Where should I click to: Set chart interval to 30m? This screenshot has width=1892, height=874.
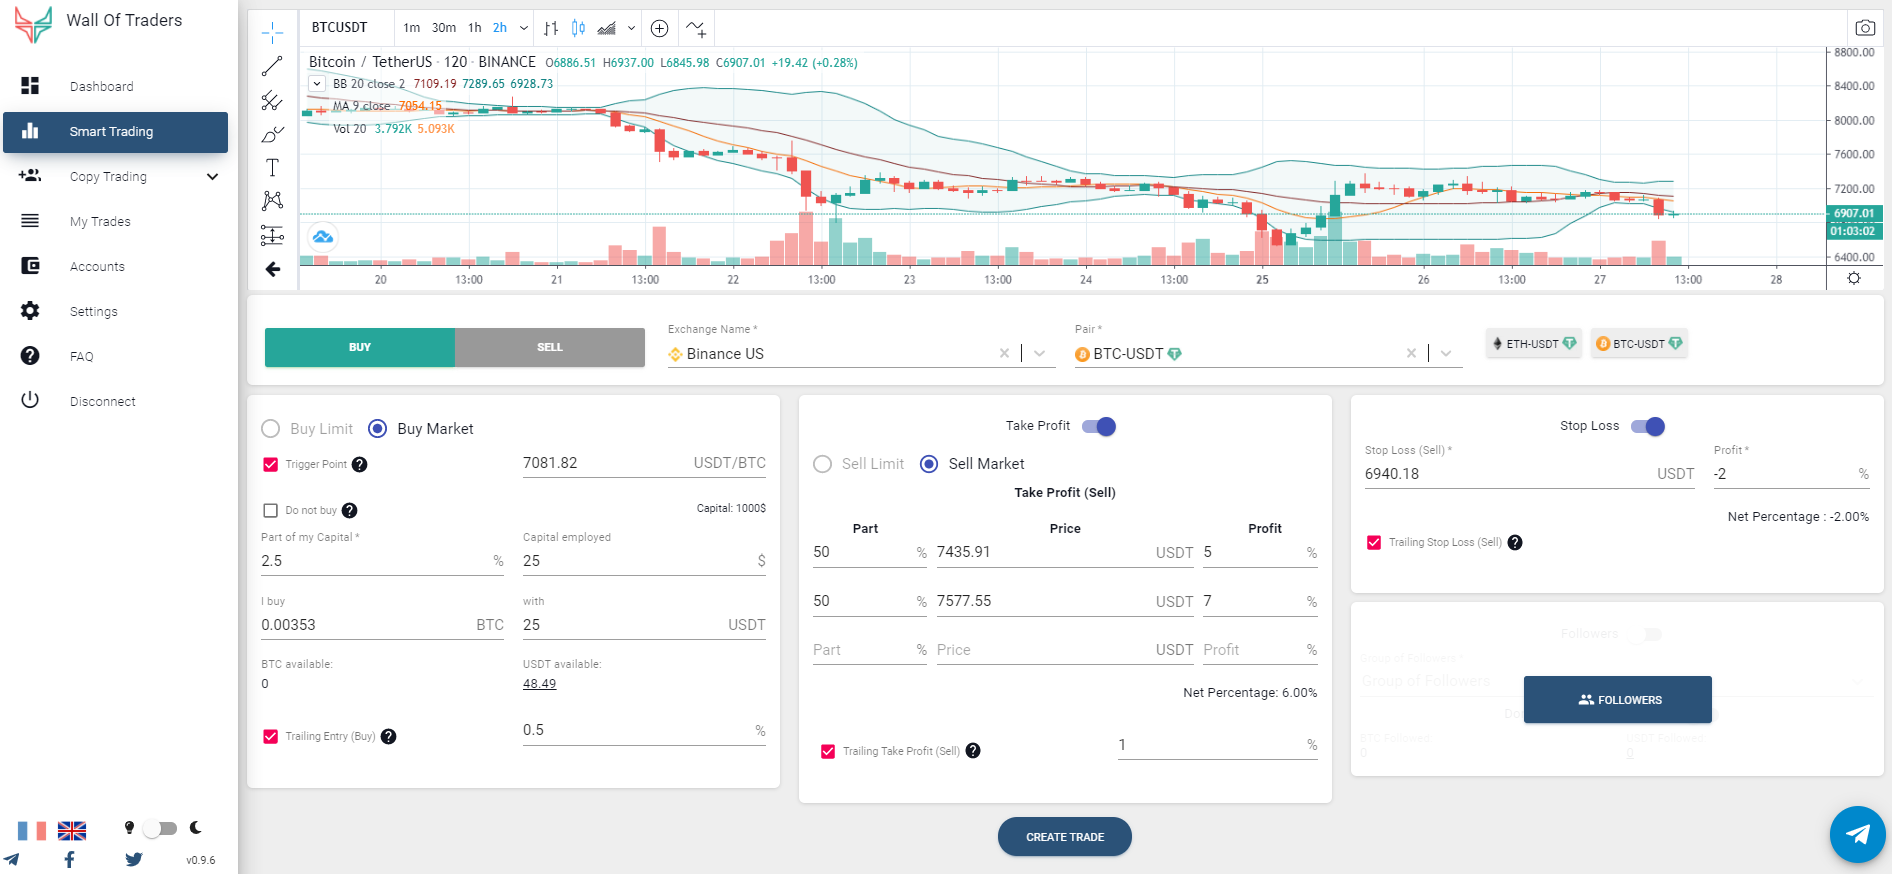(444, 28)
